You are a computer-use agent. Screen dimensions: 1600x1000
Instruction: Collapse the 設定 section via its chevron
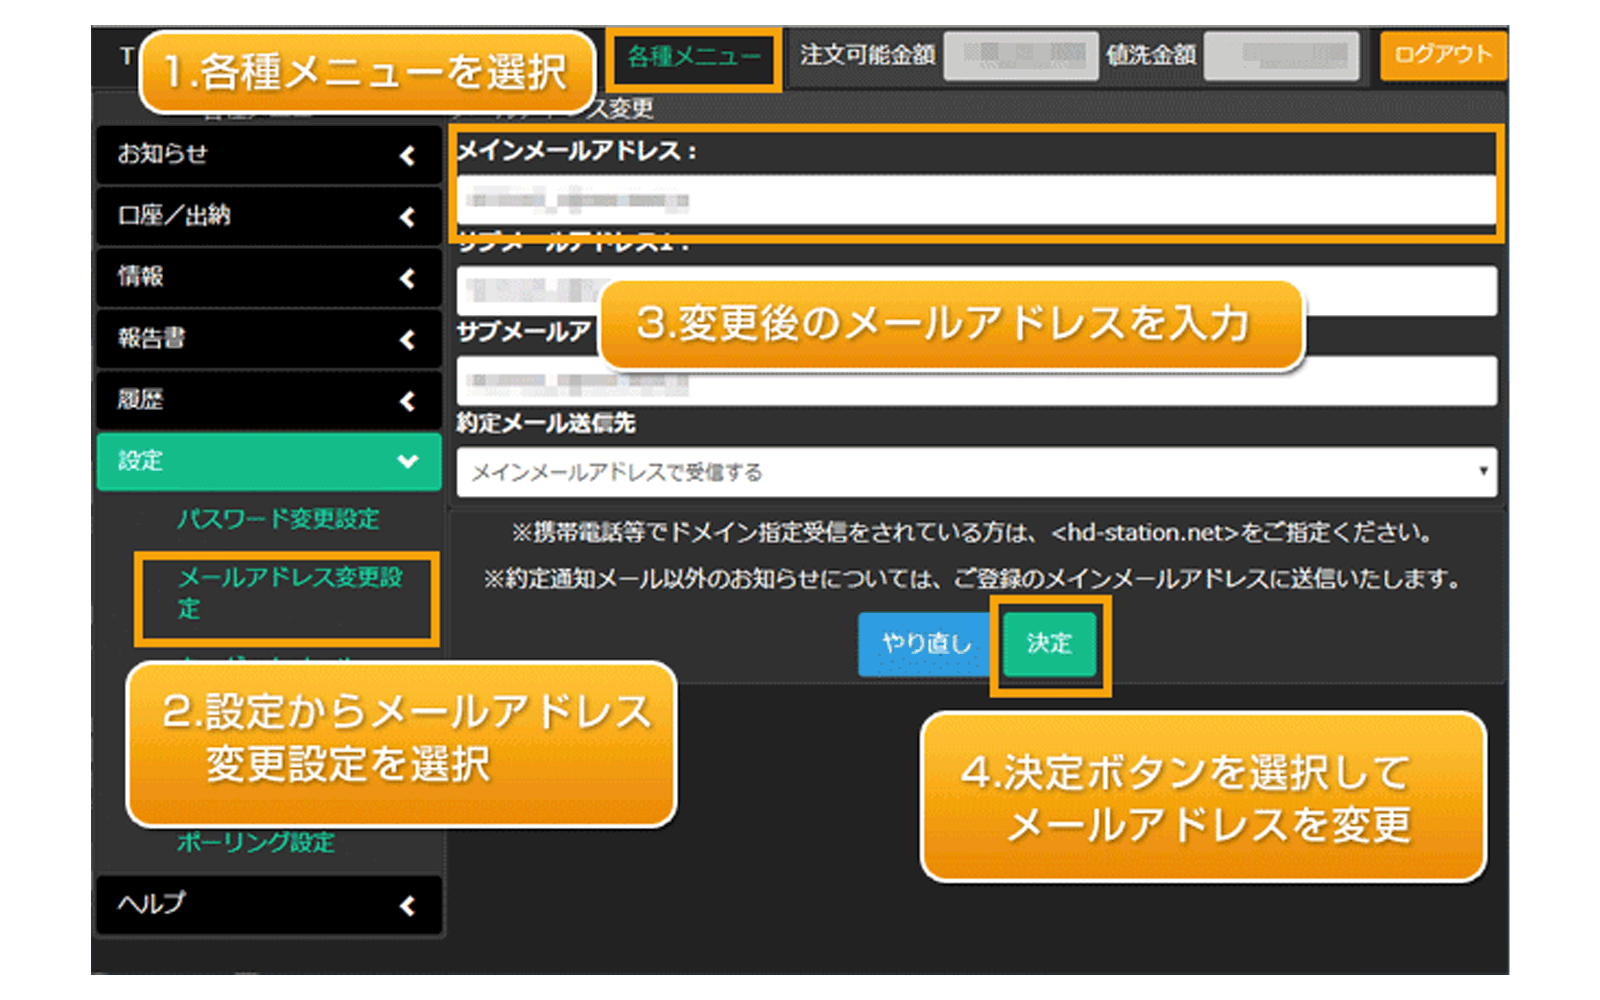click(407, 461)
